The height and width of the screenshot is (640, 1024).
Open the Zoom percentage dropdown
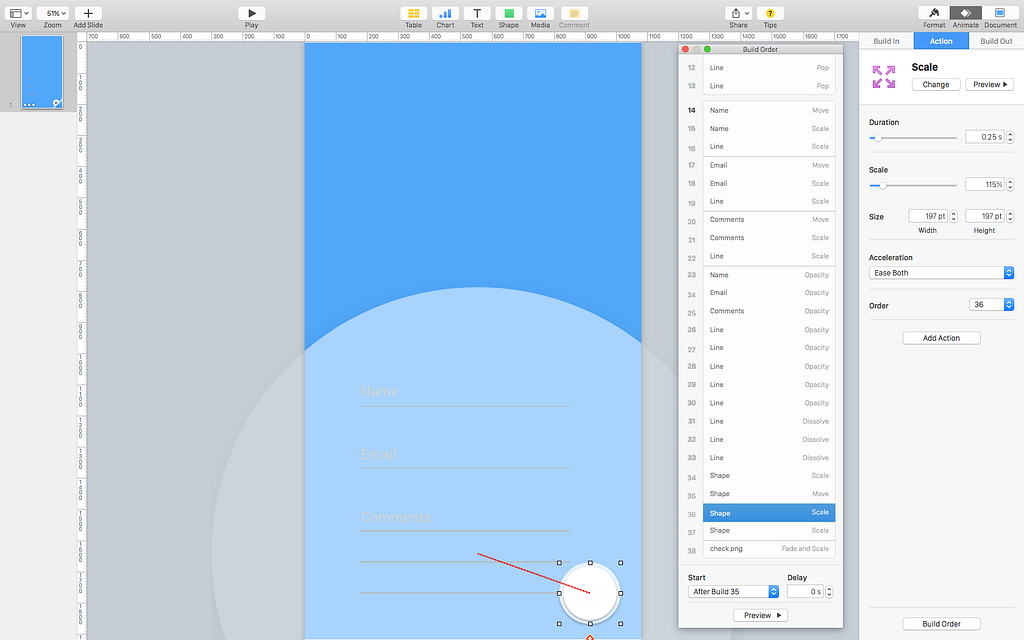52,13
